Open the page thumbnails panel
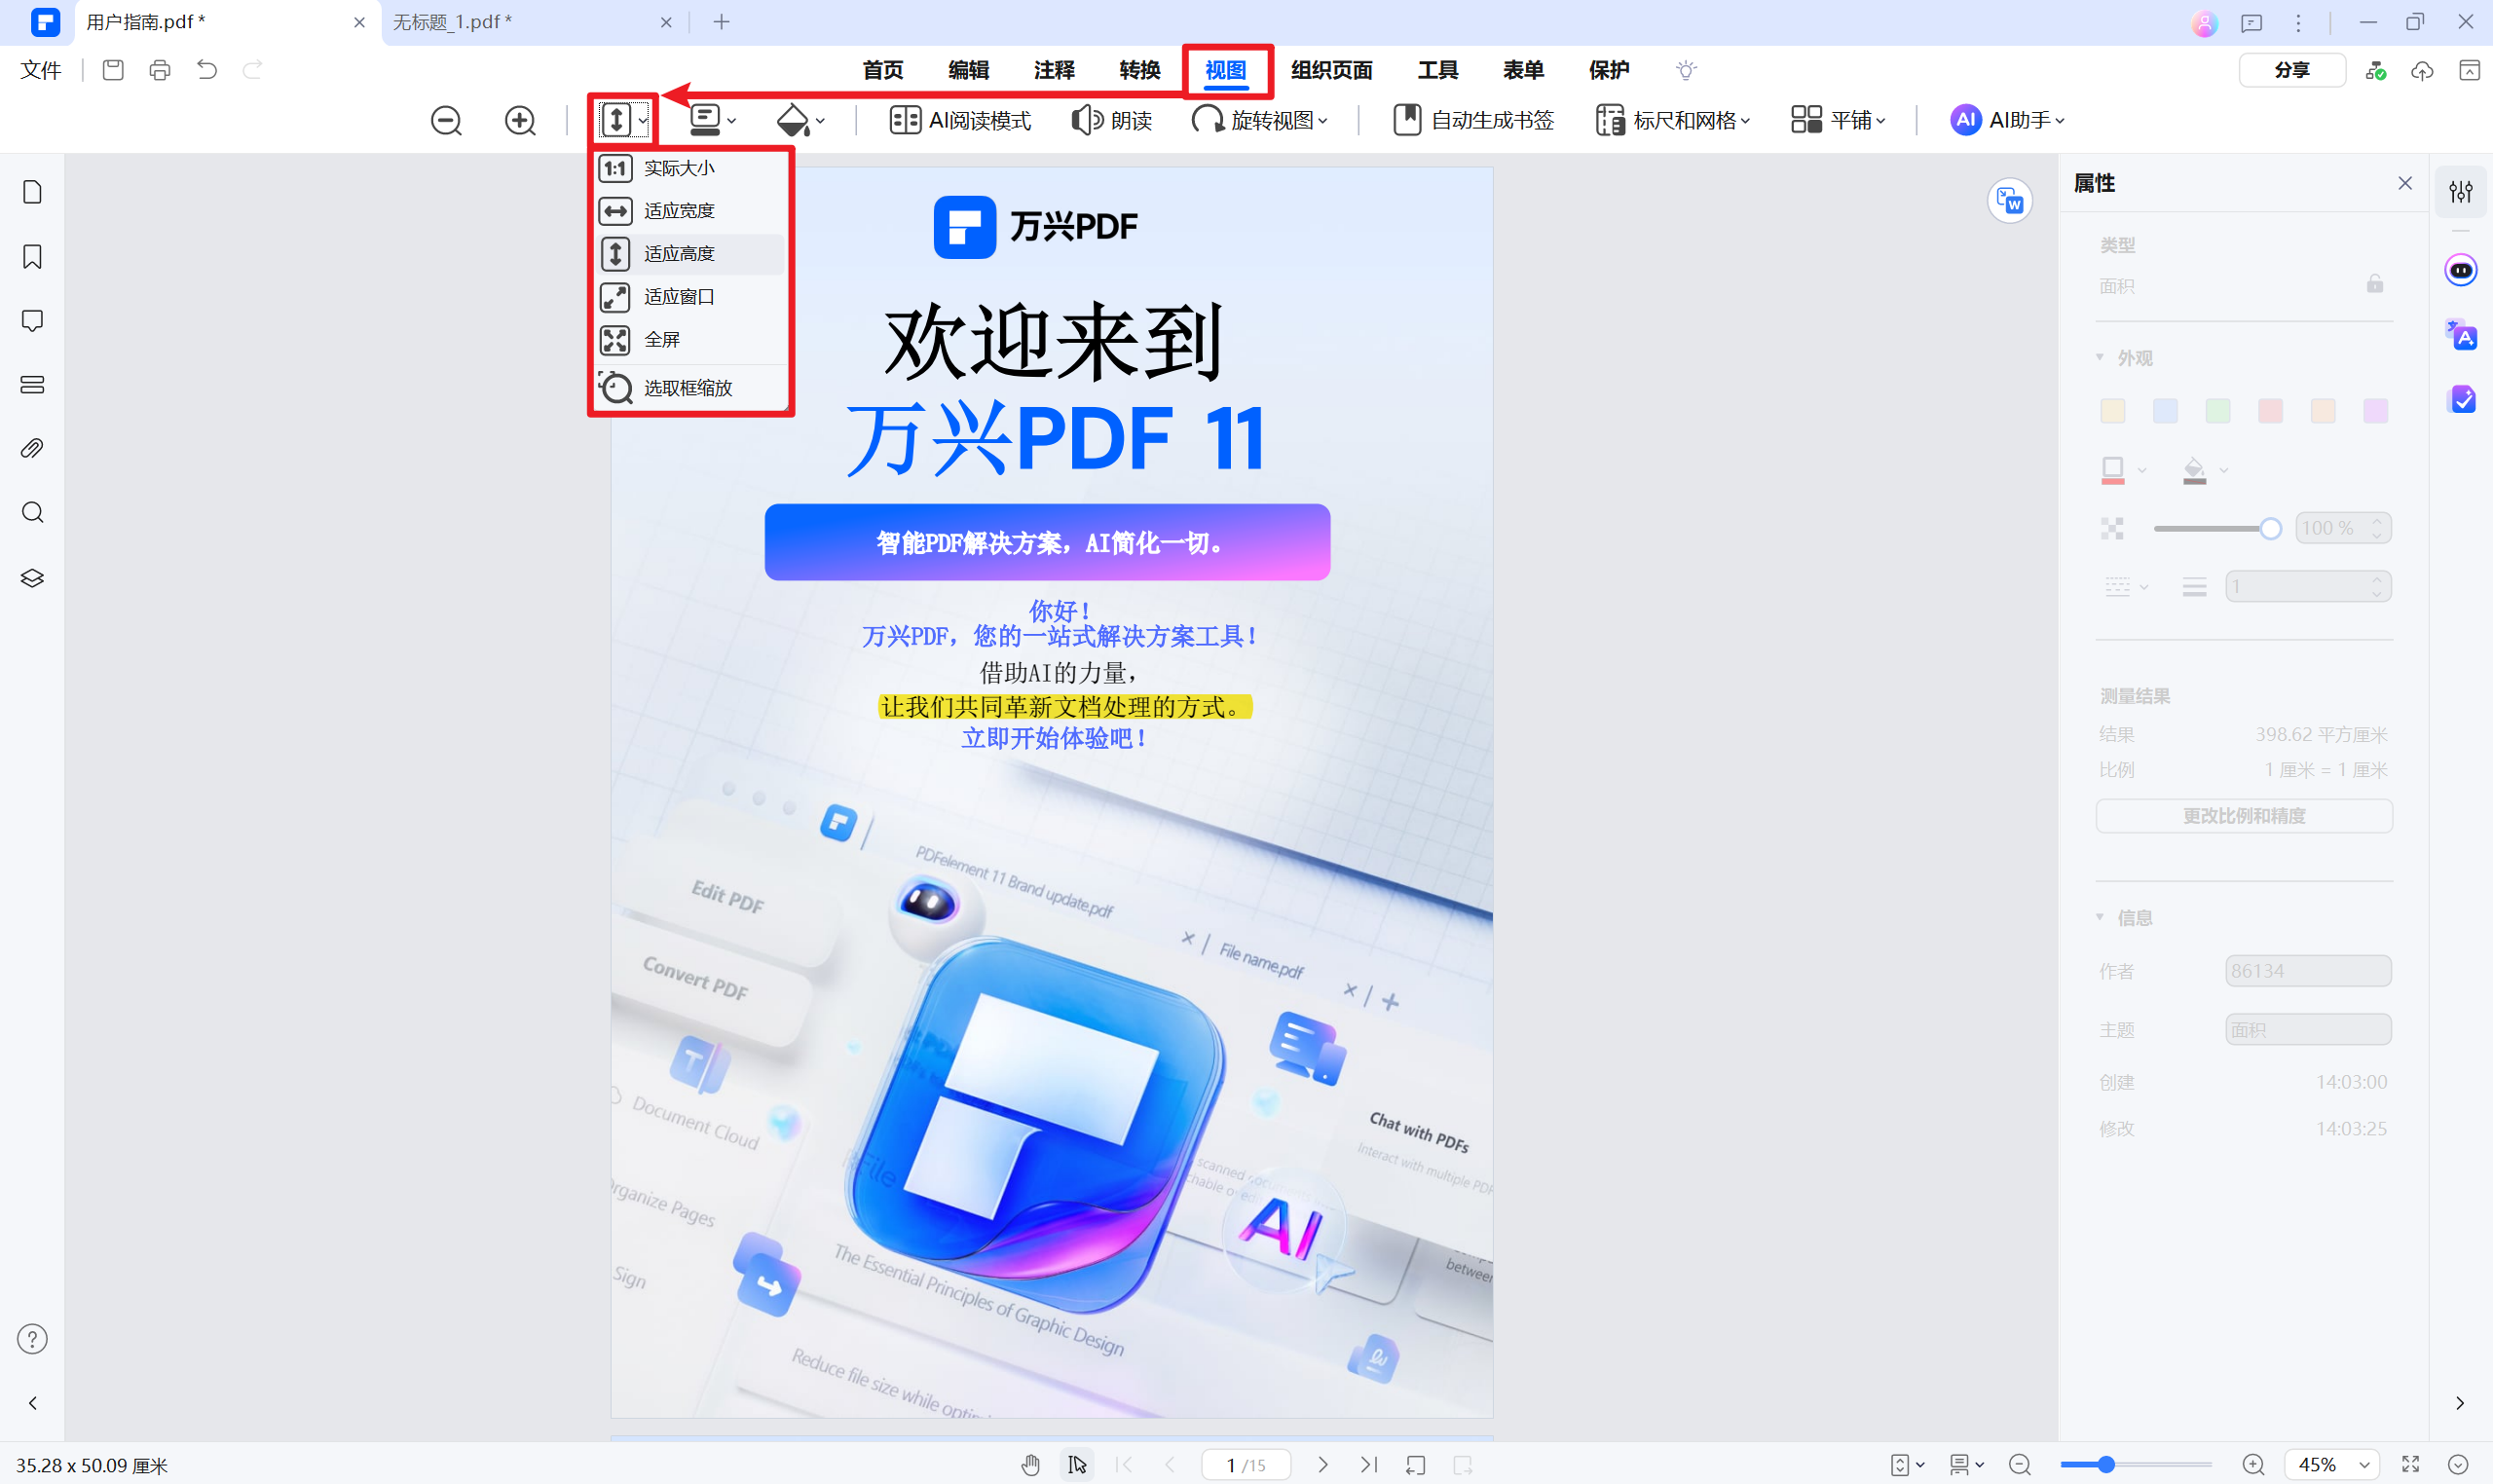 coord(32,192)
